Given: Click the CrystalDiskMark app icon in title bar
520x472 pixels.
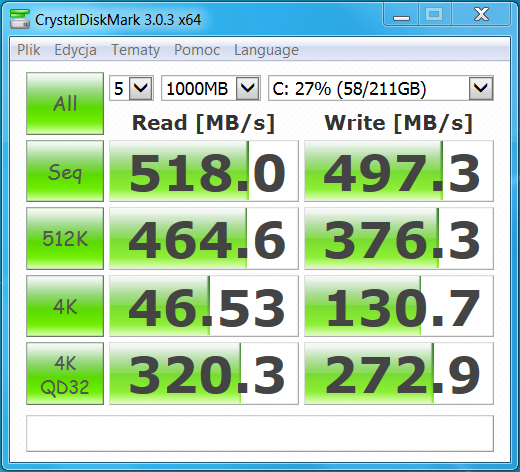Looking at the screenshot, I should [x=20, y=19].
